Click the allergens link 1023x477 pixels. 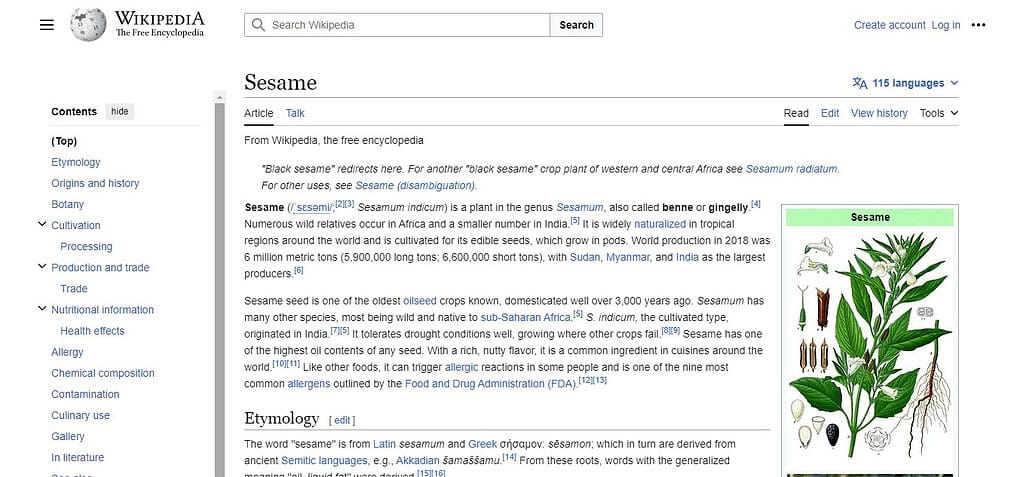click(309, 384)
